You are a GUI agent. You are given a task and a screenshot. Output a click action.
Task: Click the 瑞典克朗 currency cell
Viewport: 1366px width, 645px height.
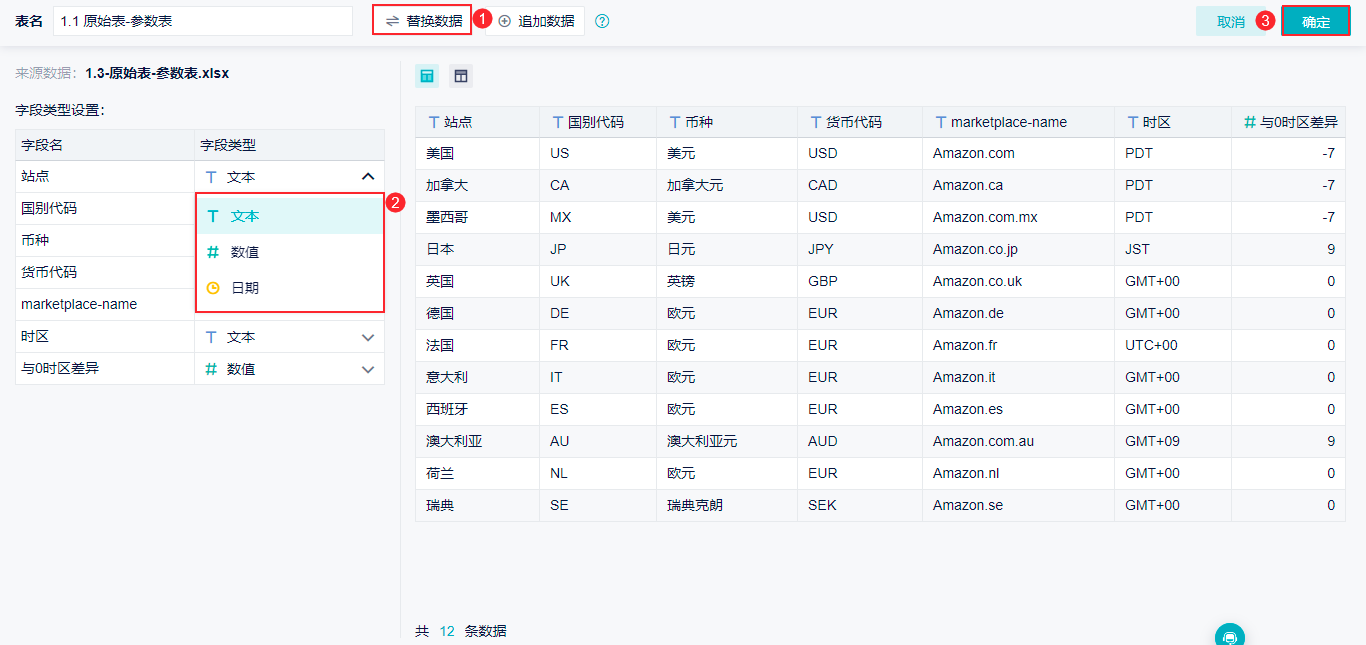[727, 505]
